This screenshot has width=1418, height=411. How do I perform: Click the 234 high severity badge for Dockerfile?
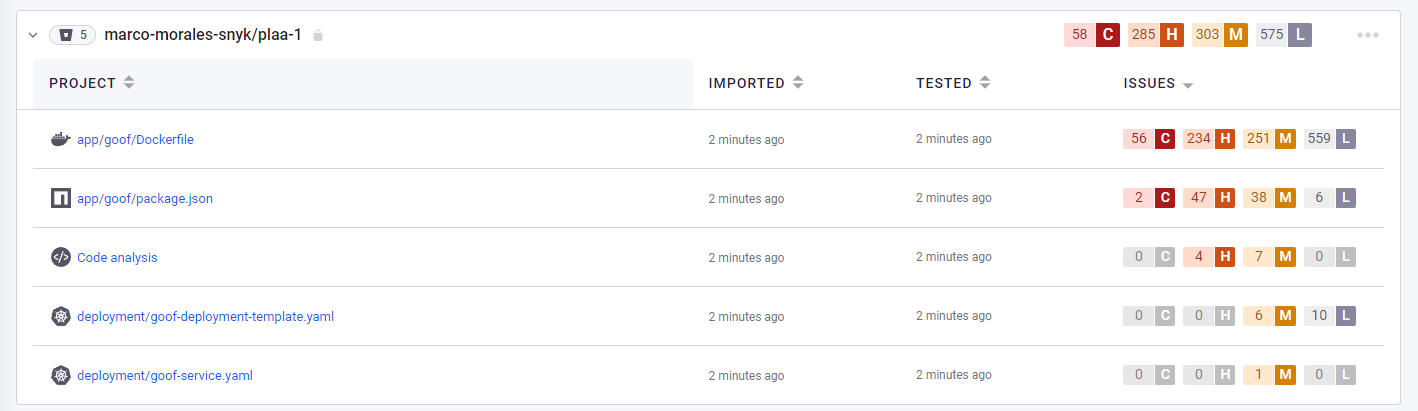pyautogui.click(x=1209, y=139)
